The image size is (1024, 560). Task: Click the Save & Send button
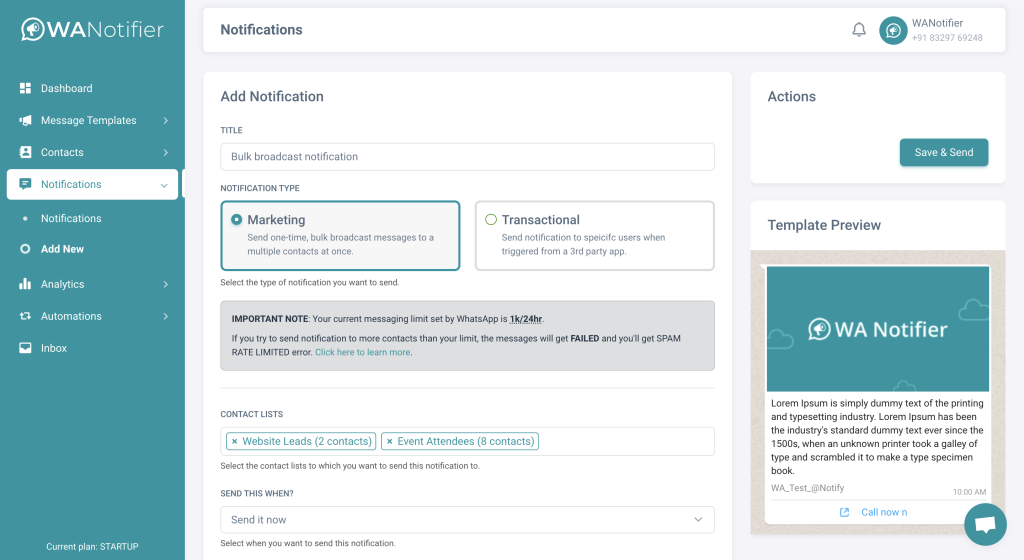pyautogui.click(x=943, y=152)
